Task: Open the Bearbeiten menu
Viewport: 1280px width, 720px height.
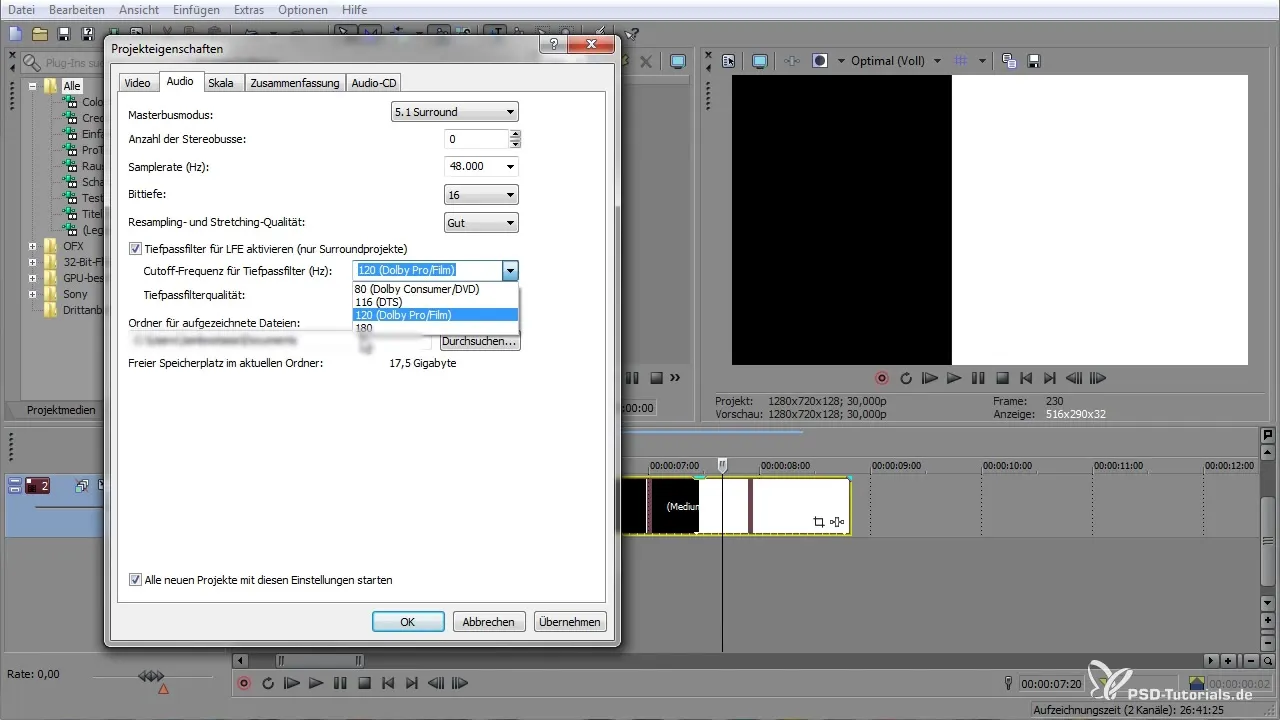Action: pyautogui.click(x=76, y=10)
